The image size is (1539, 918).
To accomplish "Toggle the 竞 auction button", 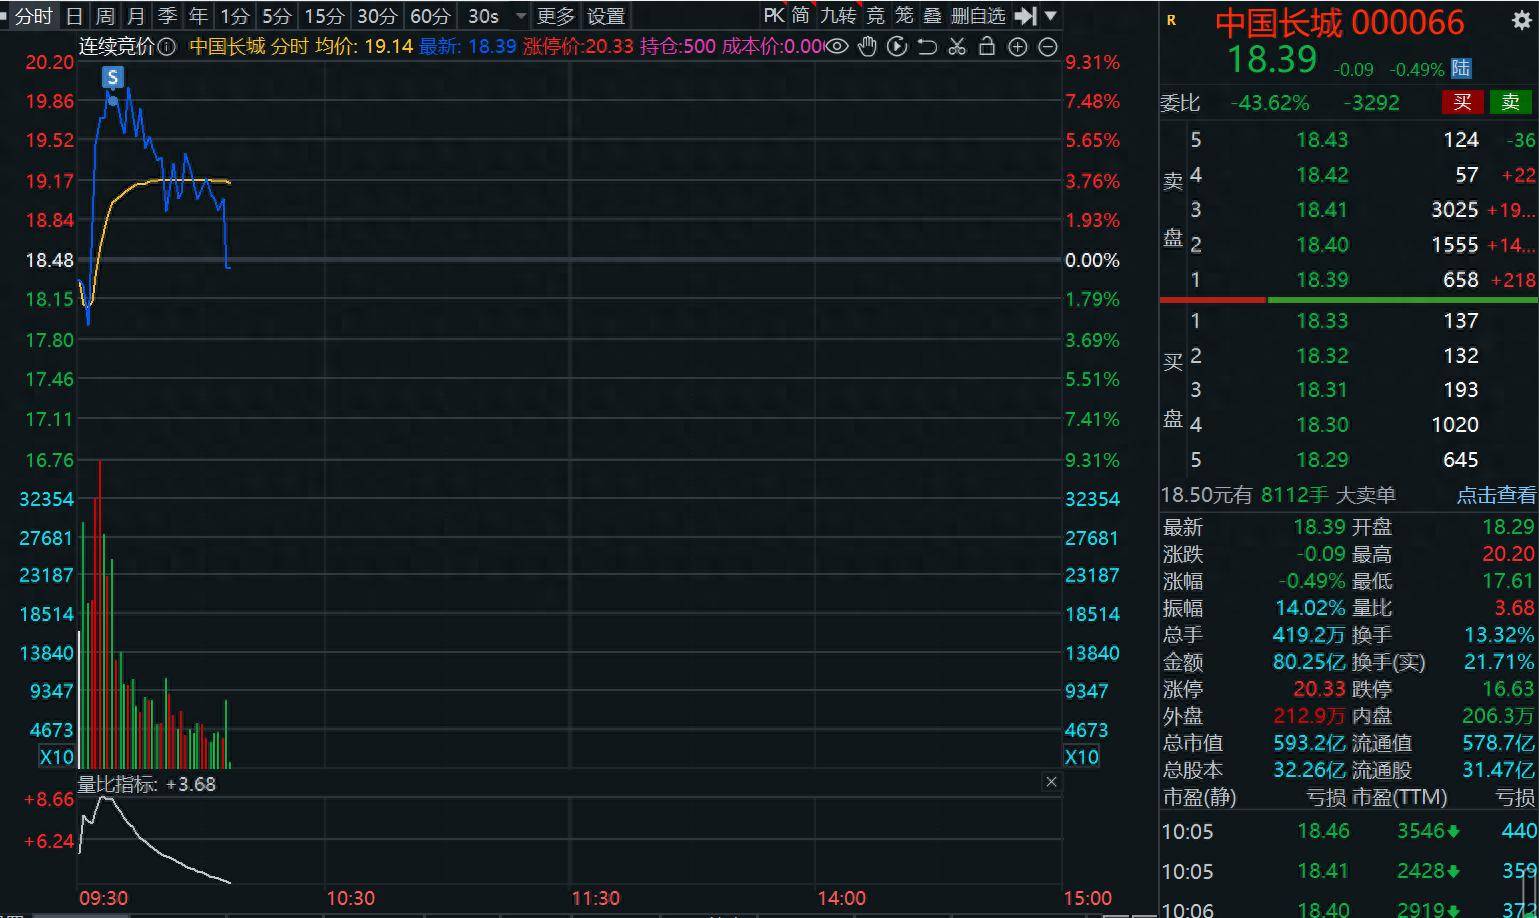I will pyautogui.click(x=875, y=16).
